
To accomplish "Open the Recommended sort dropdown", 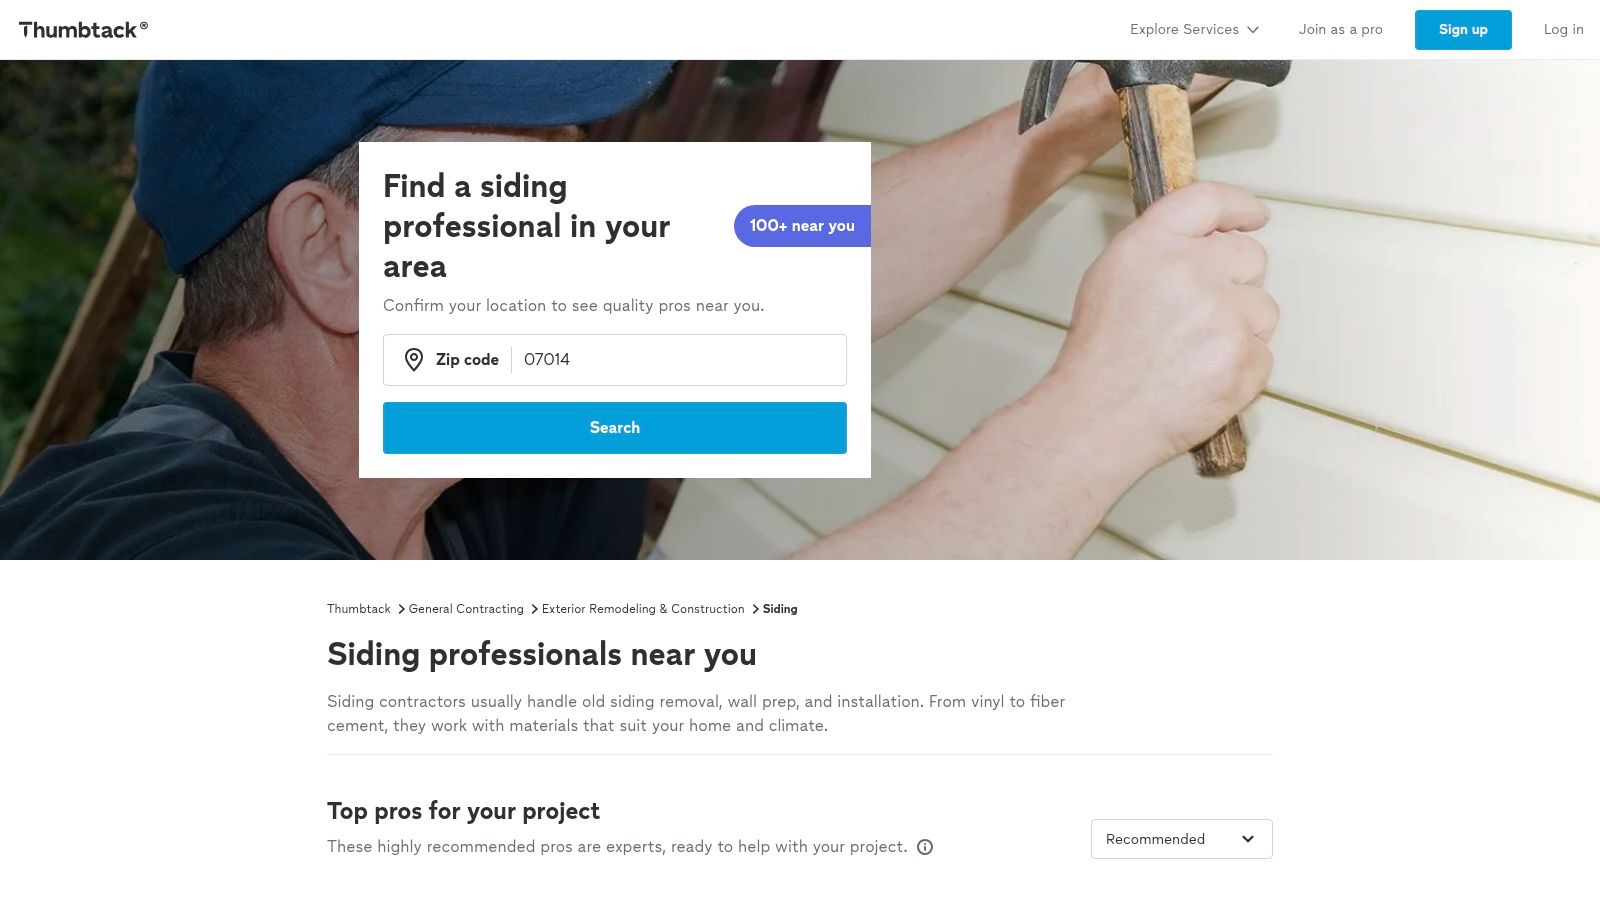I will tap(1181, 839).
